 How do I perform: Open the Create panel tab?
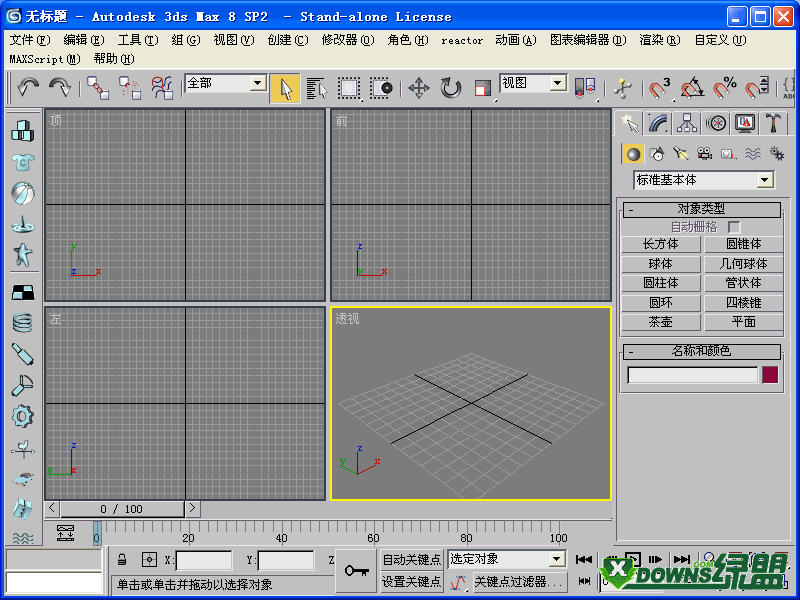pyautogui.click(x=629, y=123)
